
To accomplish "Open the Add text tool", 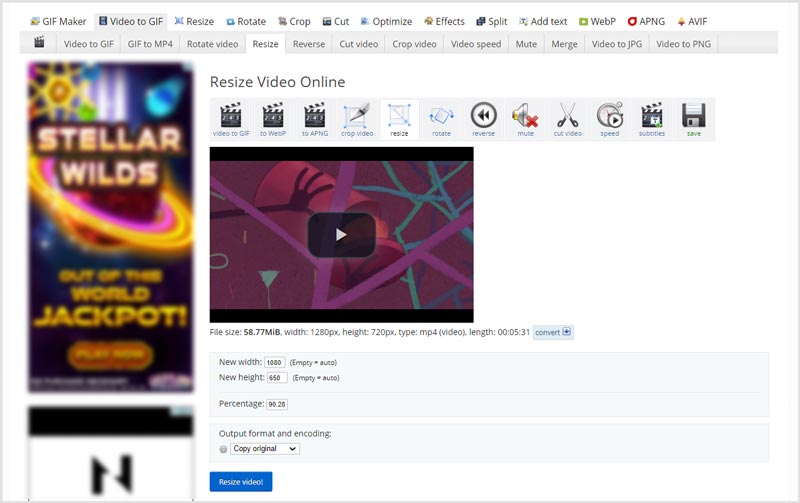I will pos(543,21).
